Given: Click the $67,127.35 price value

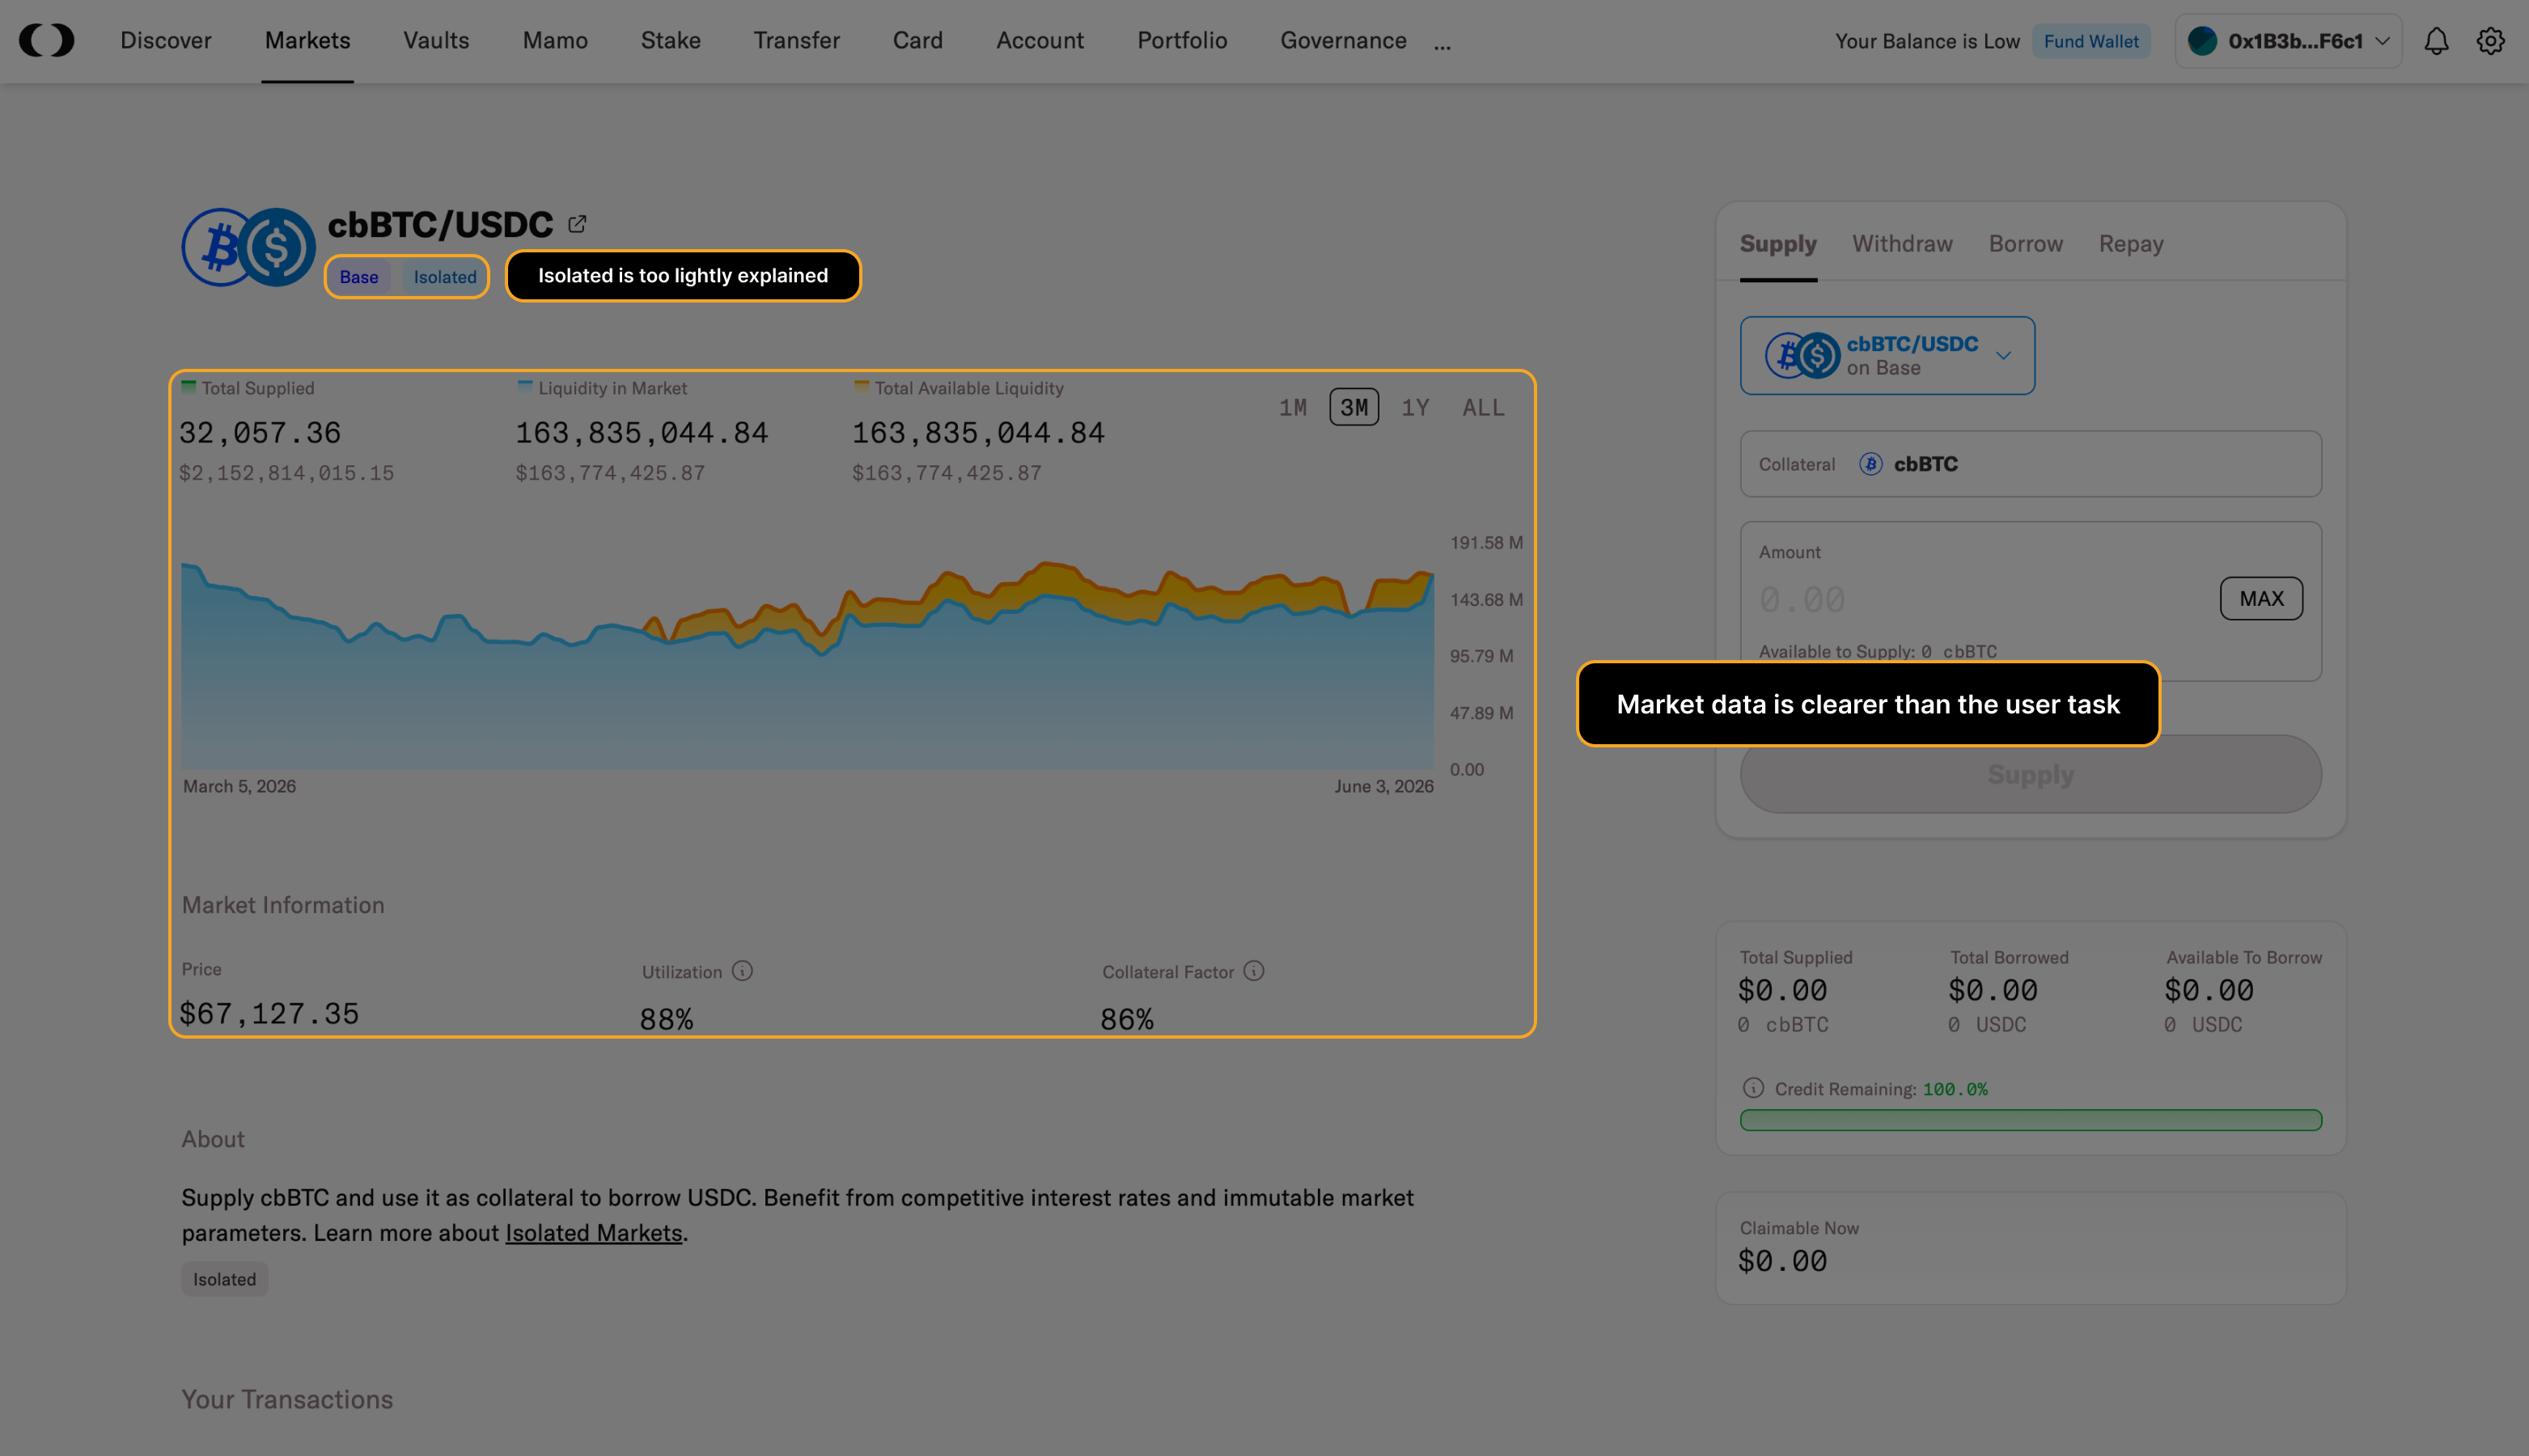Looking at the screenshot, I should click(x=269, y=1014).
